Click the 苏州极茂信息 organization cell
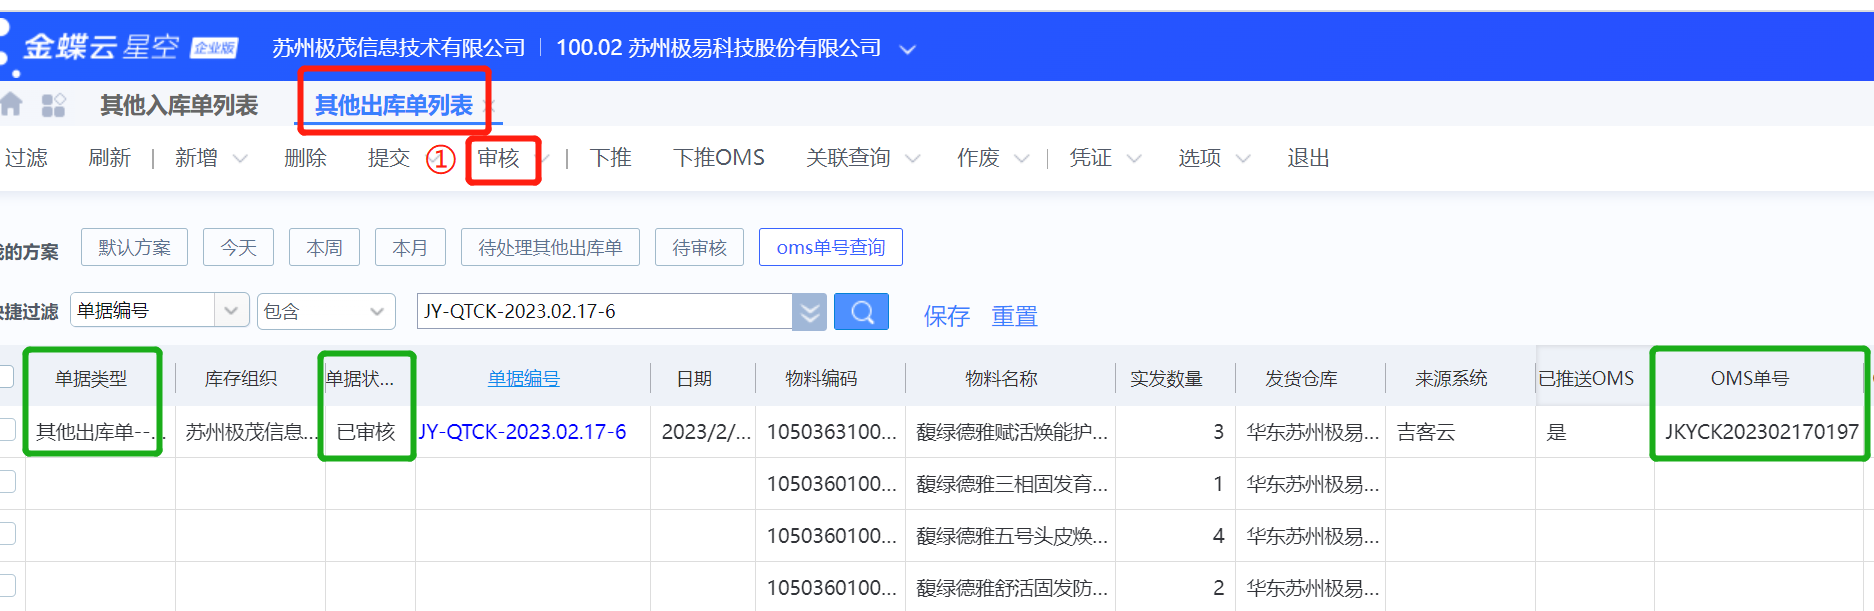This screenshot has height=611, width=1874. (251, 432)
